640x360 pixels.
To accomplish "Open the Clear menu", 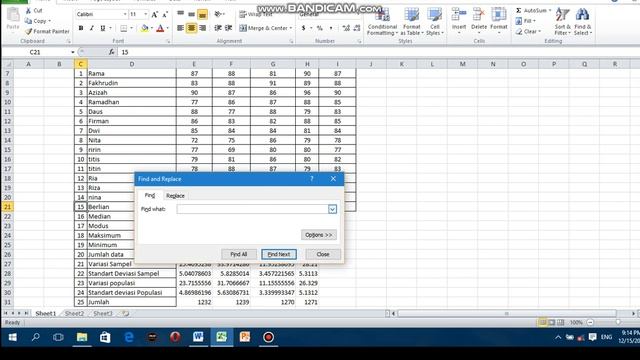I will (528, 31).
